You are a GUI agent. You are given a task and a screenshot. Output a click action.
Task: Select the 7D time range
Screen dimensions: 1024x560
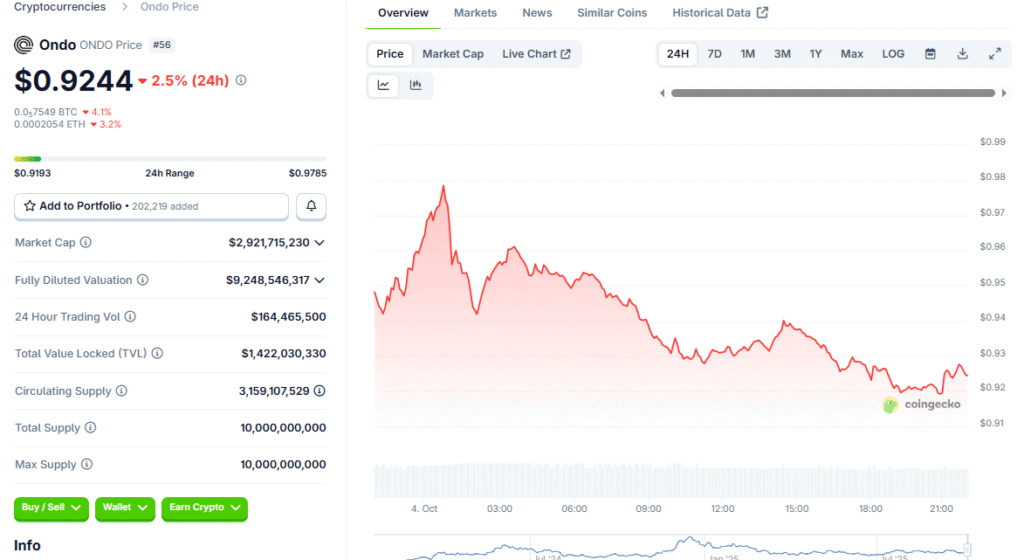tap(714, 54)
